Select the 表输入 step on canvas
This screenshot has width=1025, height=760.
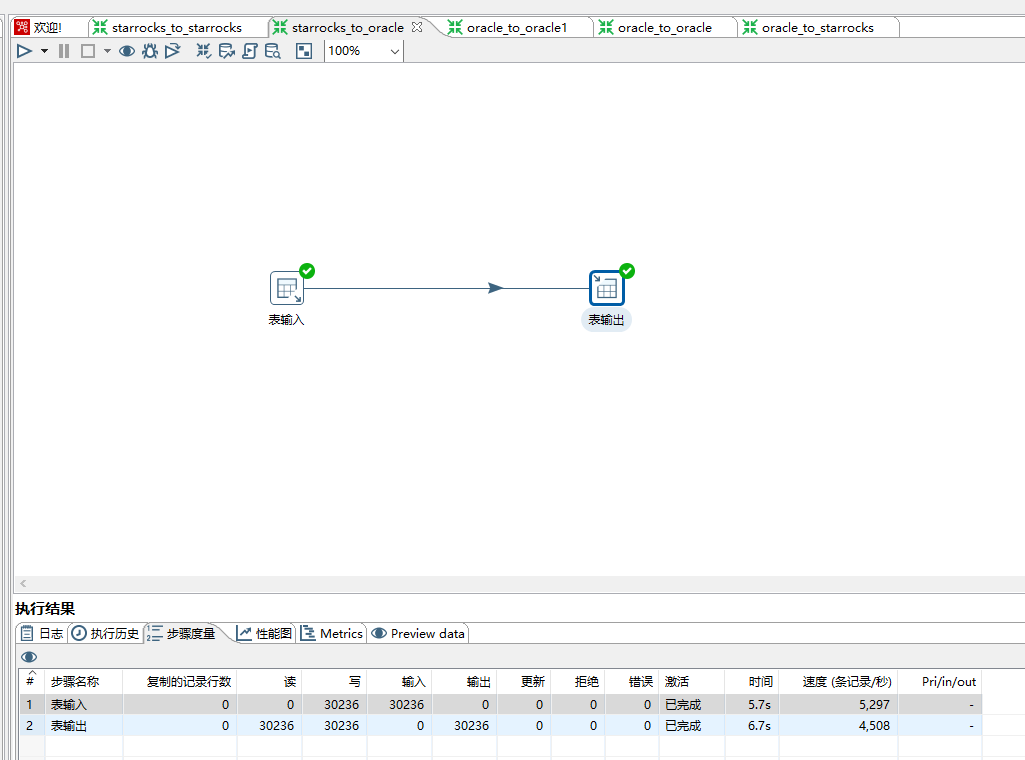286,289
